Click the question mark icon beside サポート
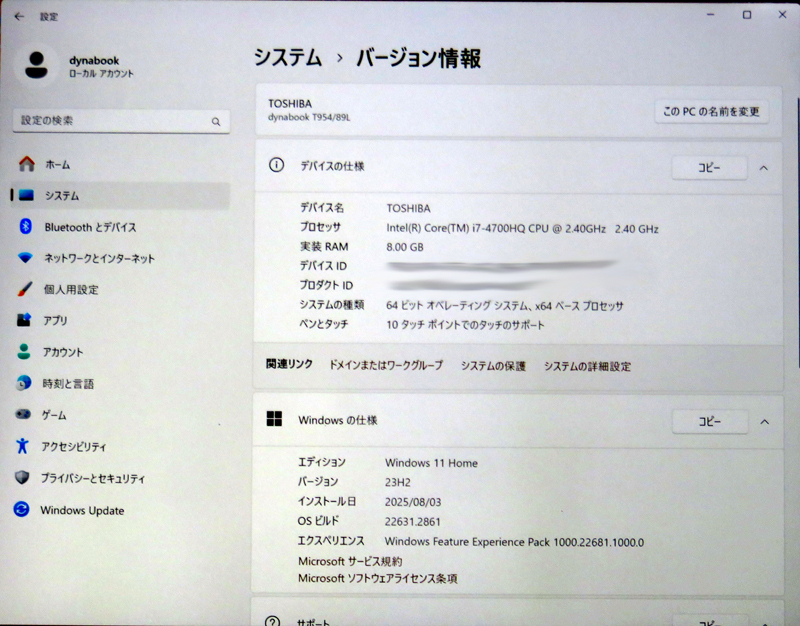Viewport: 800px width, 626px height. tap(272, 620)
